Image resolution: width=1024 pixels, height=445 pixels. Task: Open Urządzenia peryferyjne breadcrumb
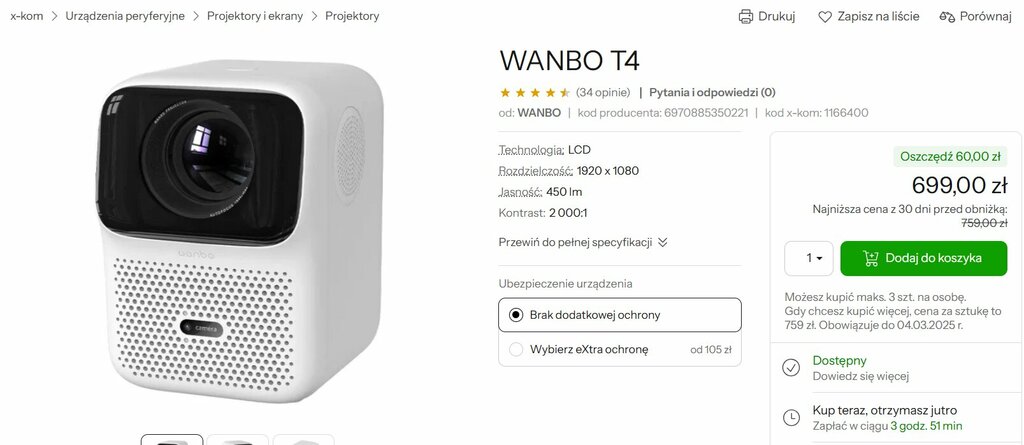pyautogui.click(x=125, y=16)
